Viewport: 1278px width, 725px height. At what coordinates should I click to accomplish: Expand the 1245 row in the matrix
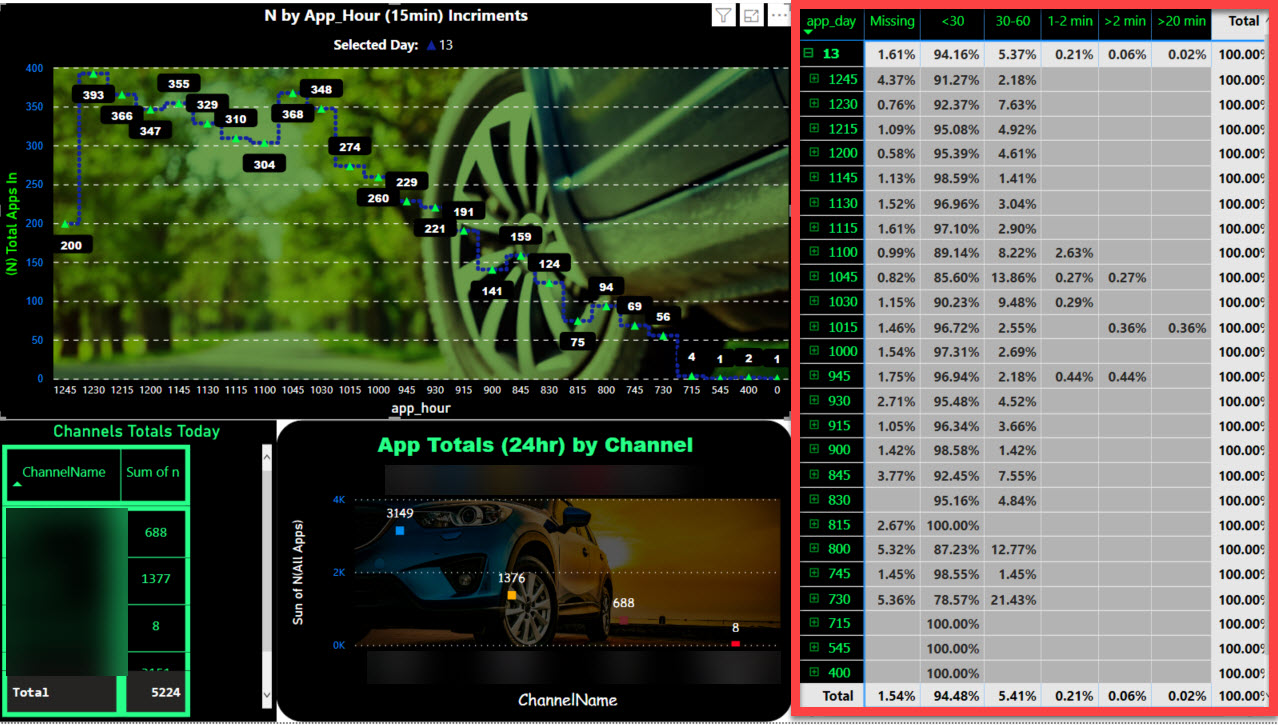[x=814, y=78]
